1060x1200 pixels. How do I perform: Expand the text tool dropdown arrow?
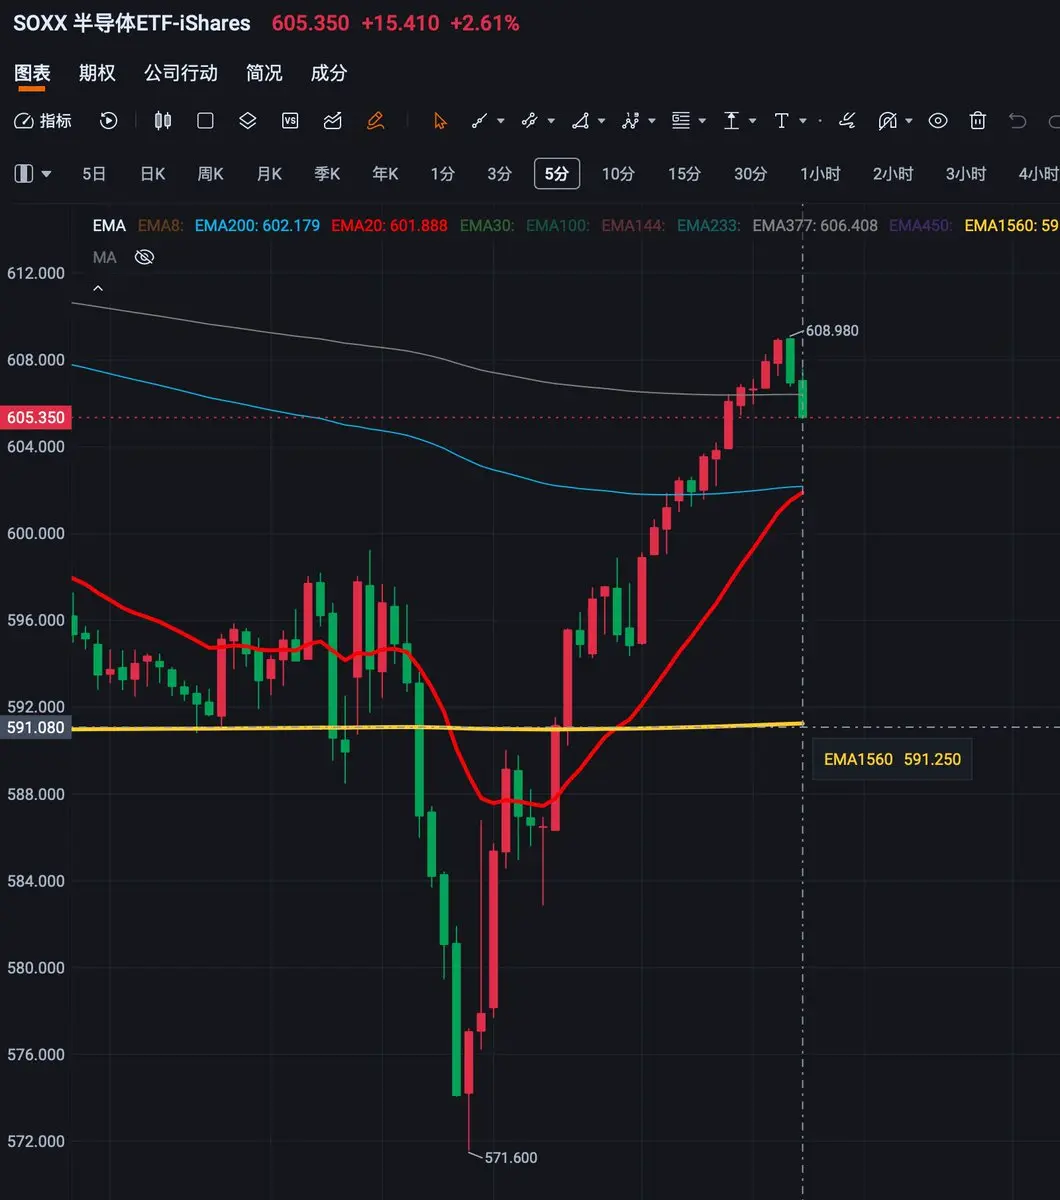803,122
